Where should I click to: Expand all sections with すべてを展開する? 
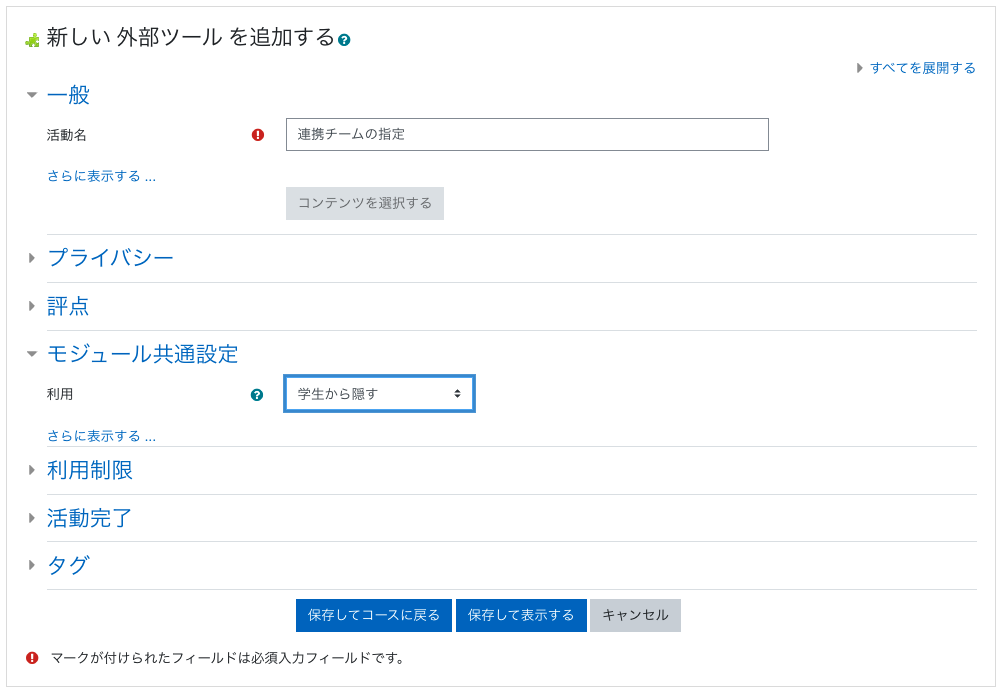pyautogui.click(x=921, y=68)
